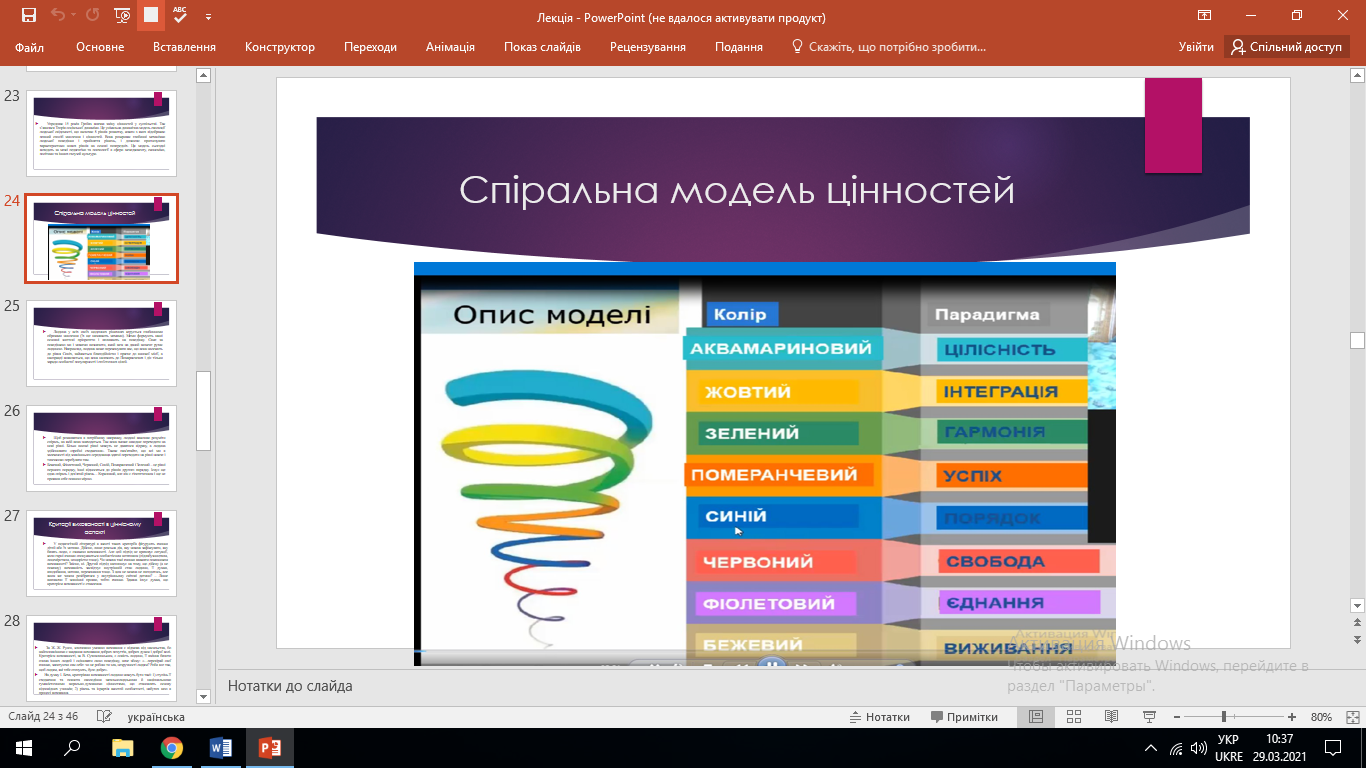1366x779 pixels.
Task: Toggle the Нотатки notes pane
Action: pyautogui.click(x=879, y=717)
